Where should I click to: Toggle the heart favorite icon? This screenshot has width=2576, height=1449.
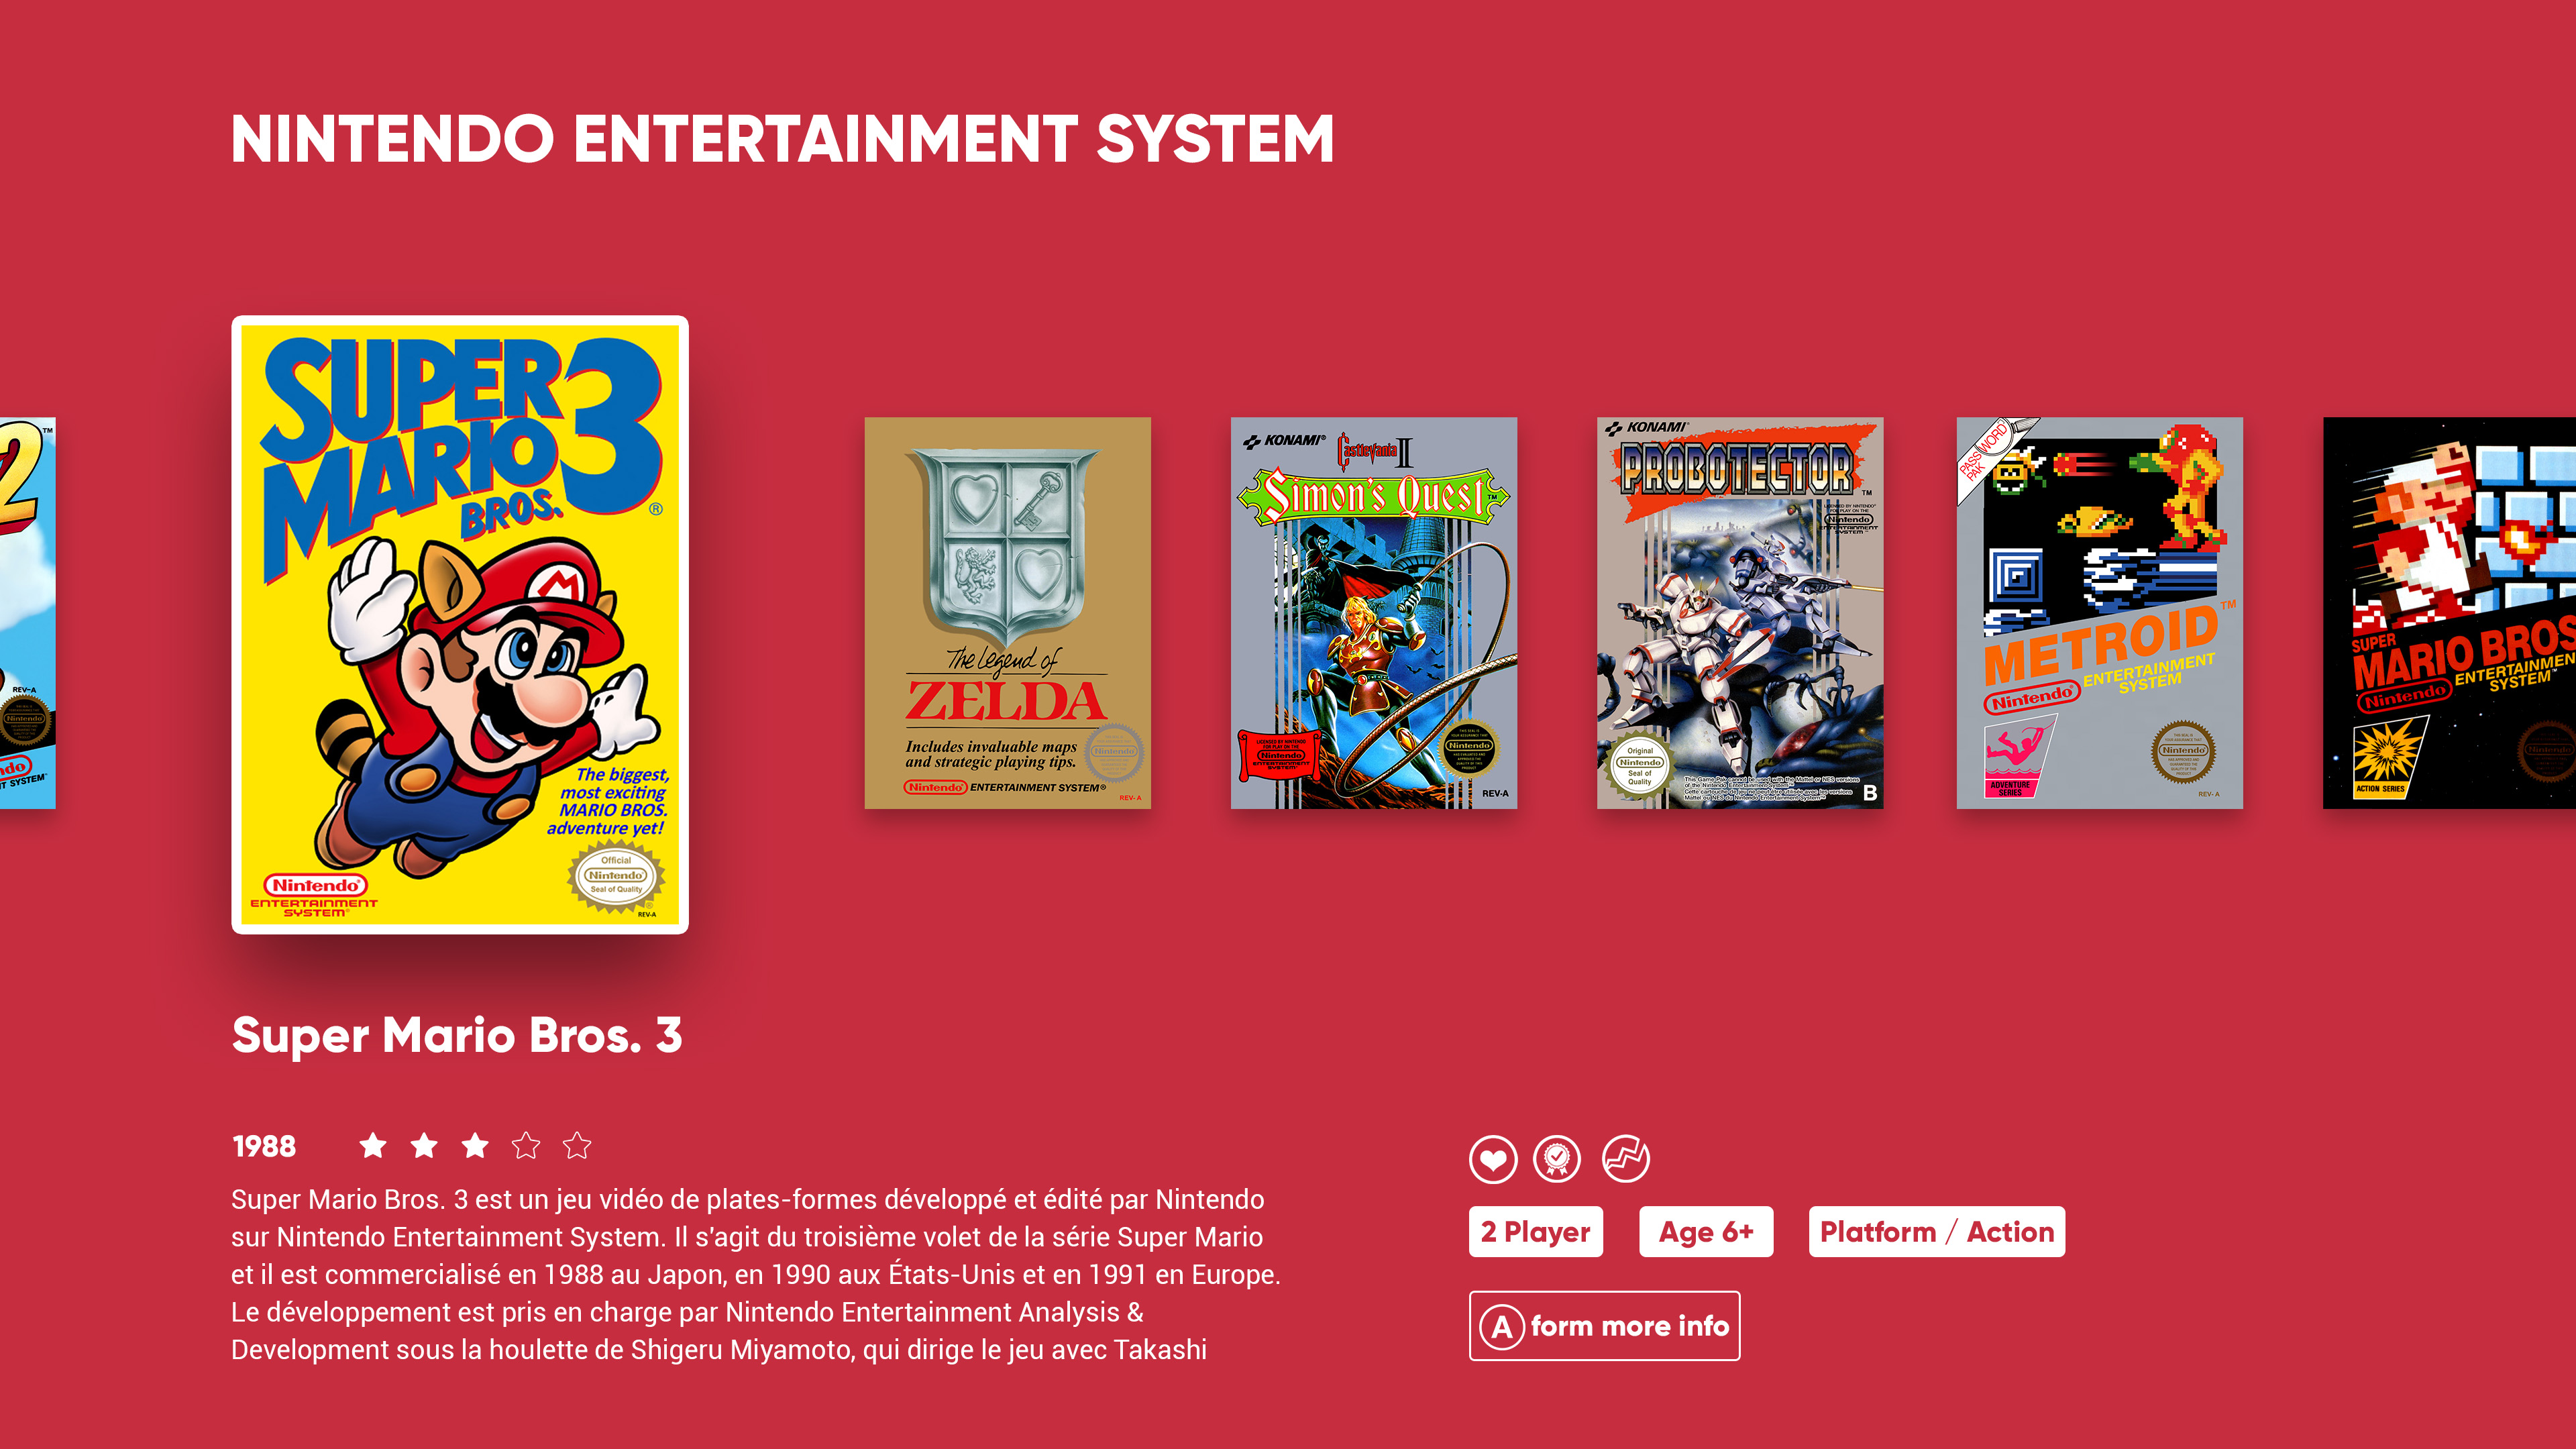point(1493,1160)
